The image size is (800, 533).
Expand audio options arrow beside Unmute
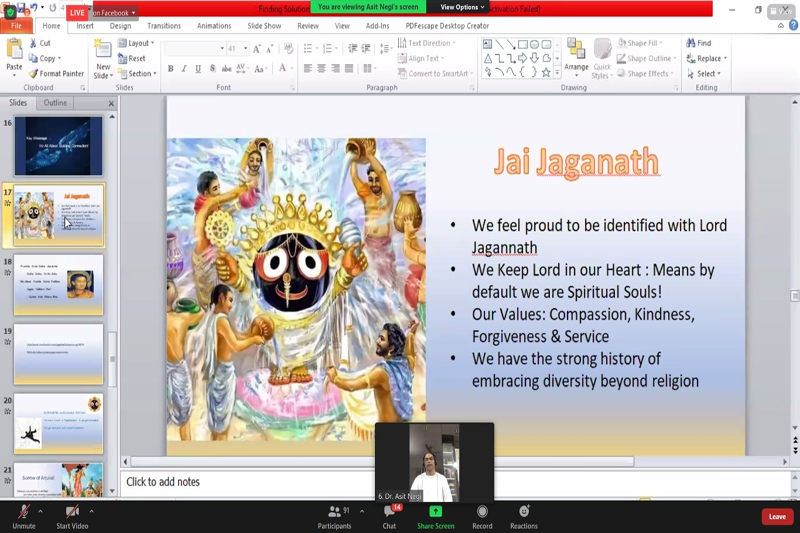pos(41,510)
